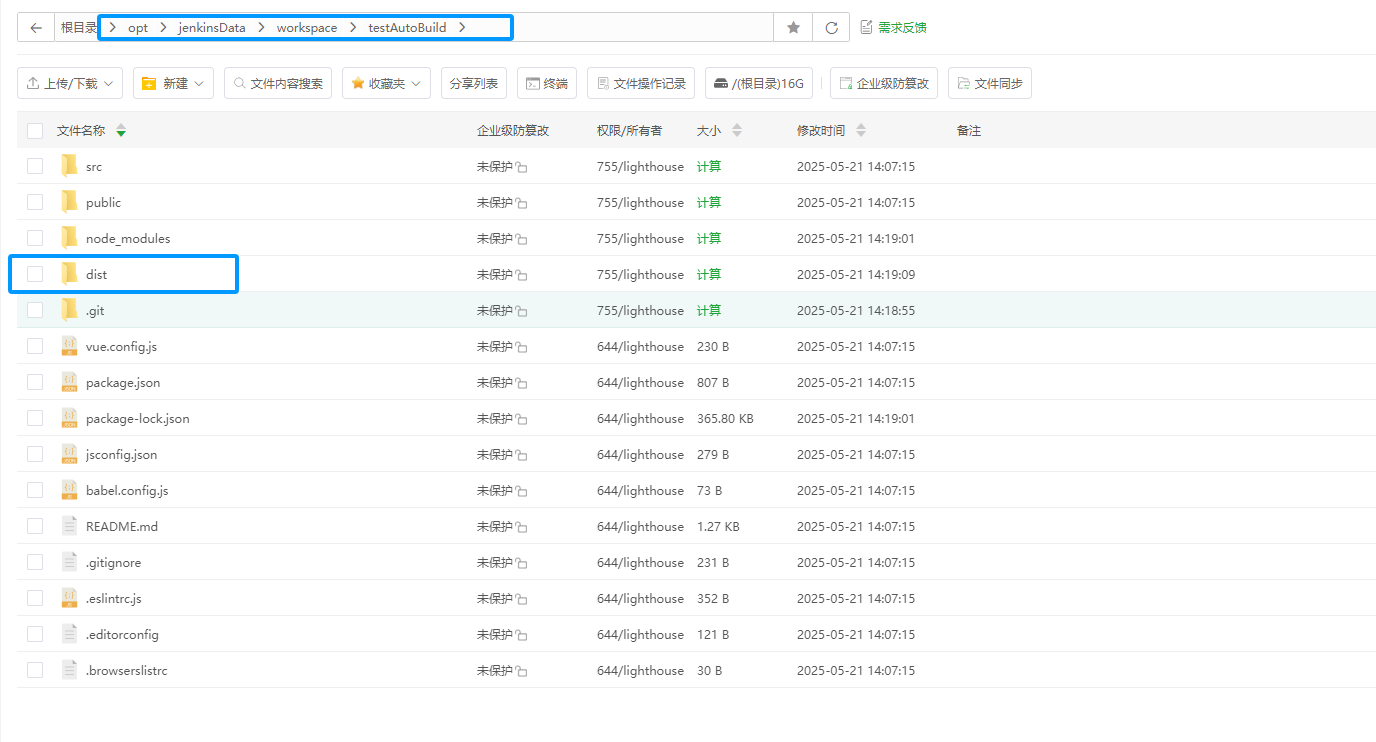Check the box for .git folder

pos(35,310)
